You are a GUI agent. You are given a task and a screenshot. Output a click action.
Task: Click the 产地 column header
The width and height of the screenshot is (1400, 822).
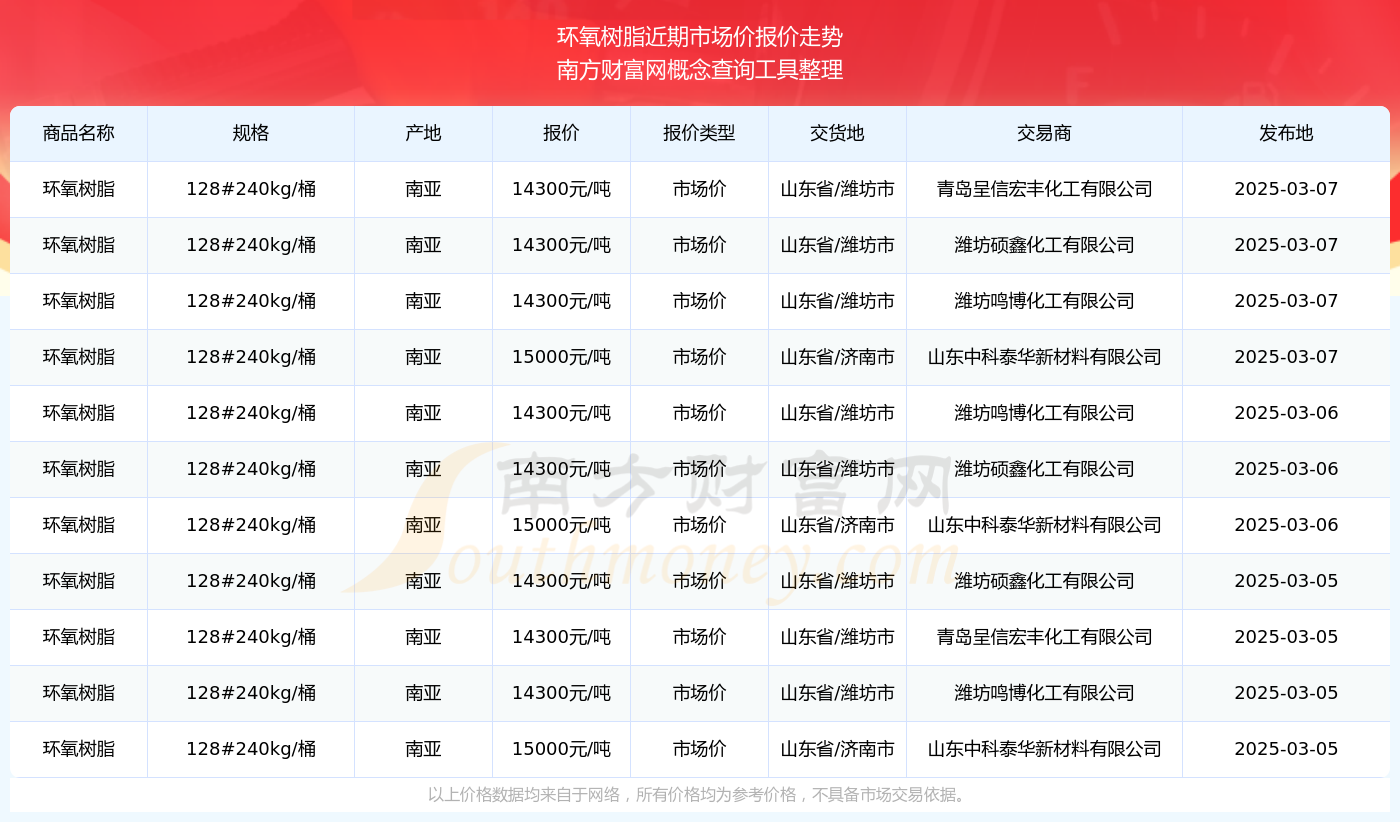(x=423, y=133)
